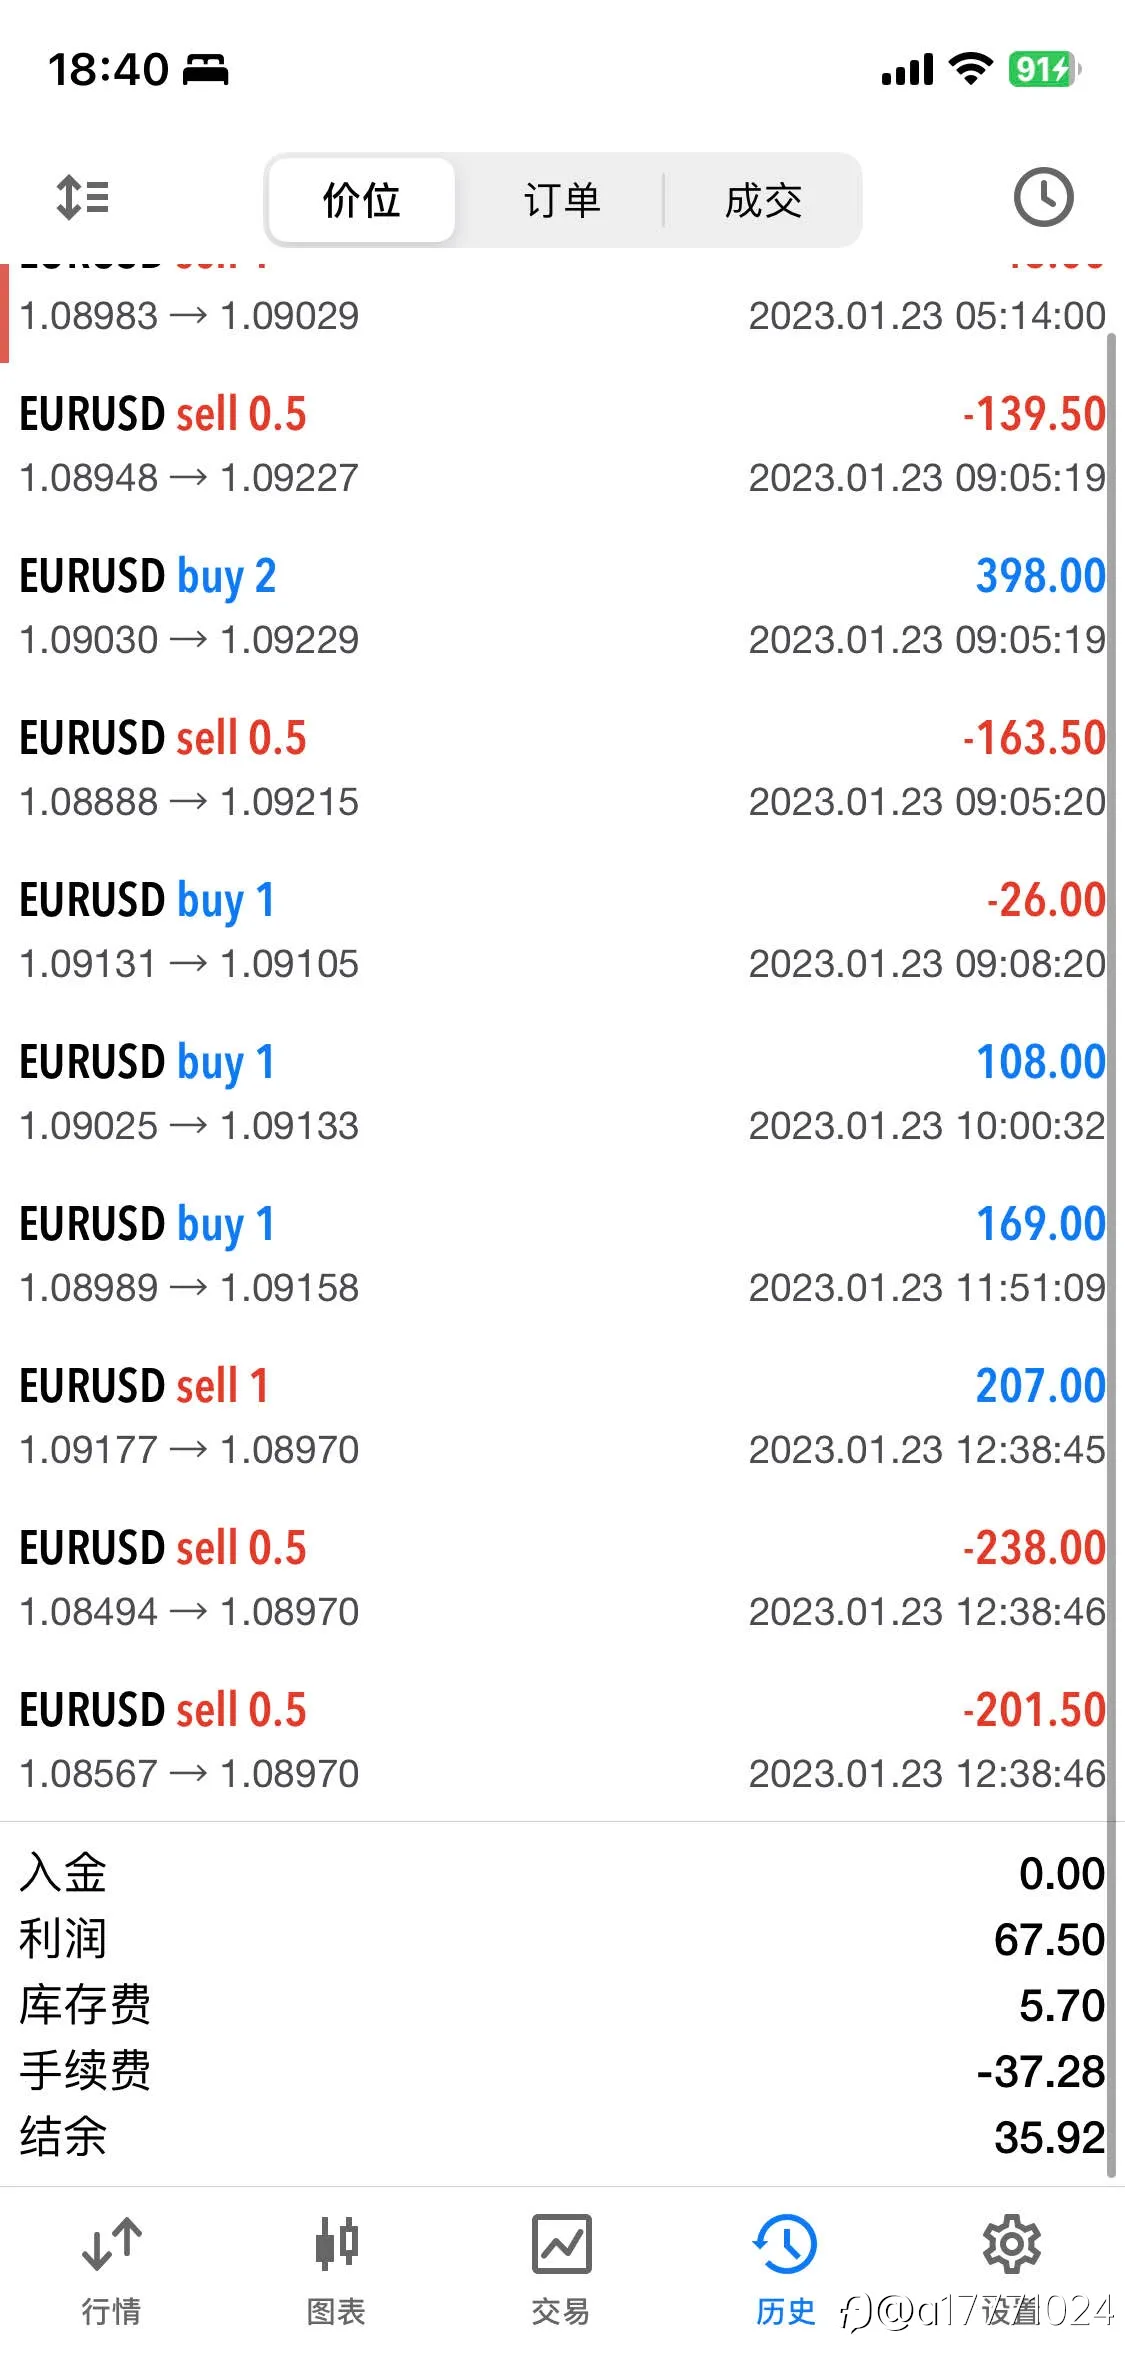The width and height of the screenshot is (1125, 2370).
Task: Tap the 结余 balance summary row
Action: 562,2137
